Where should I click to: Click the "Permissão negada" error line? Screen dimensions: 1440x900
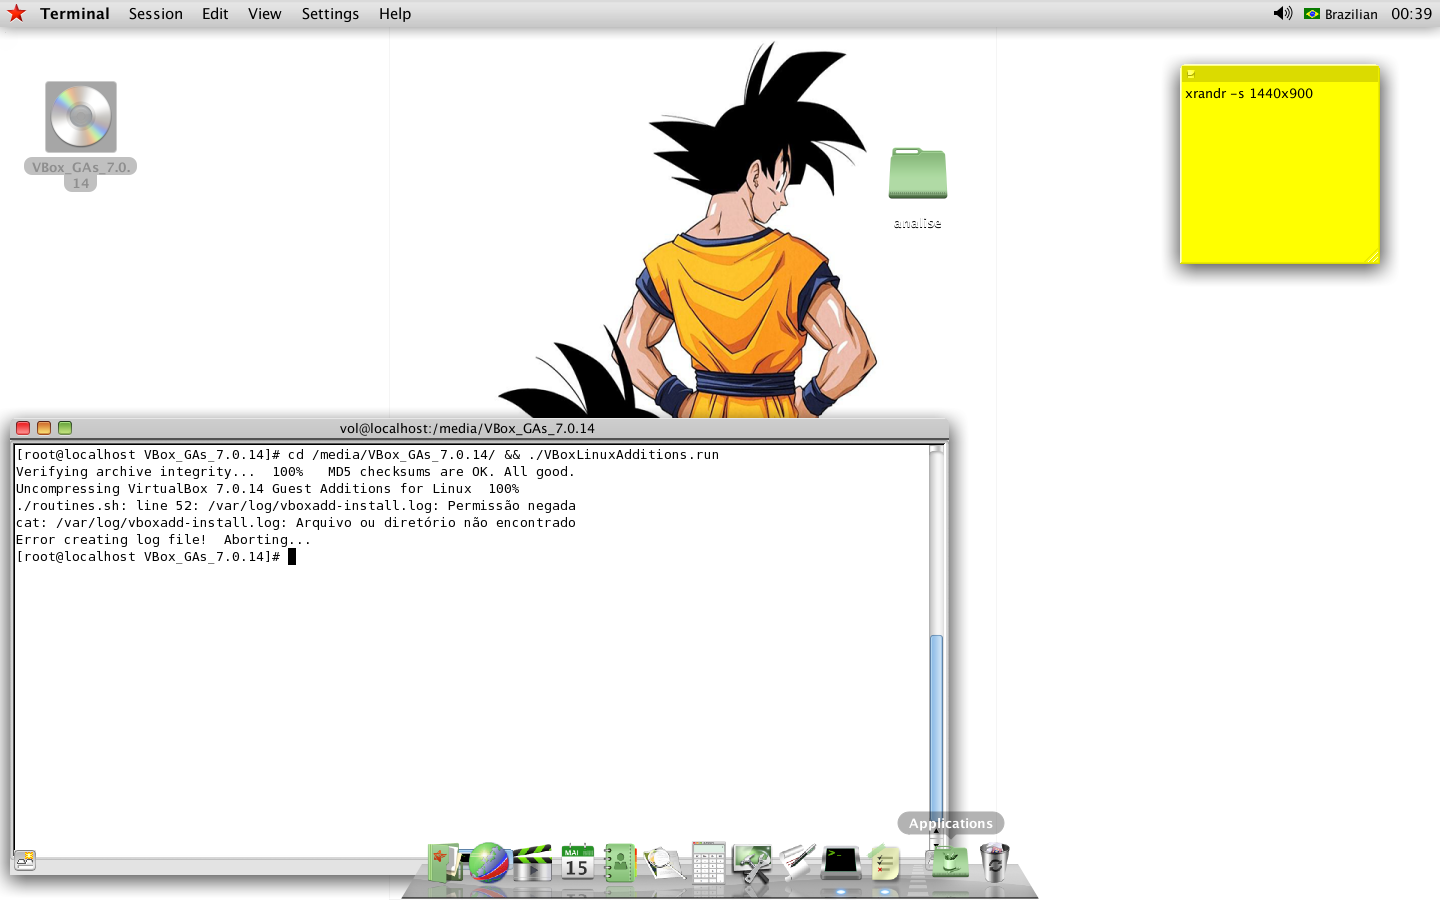click(296, 506)
